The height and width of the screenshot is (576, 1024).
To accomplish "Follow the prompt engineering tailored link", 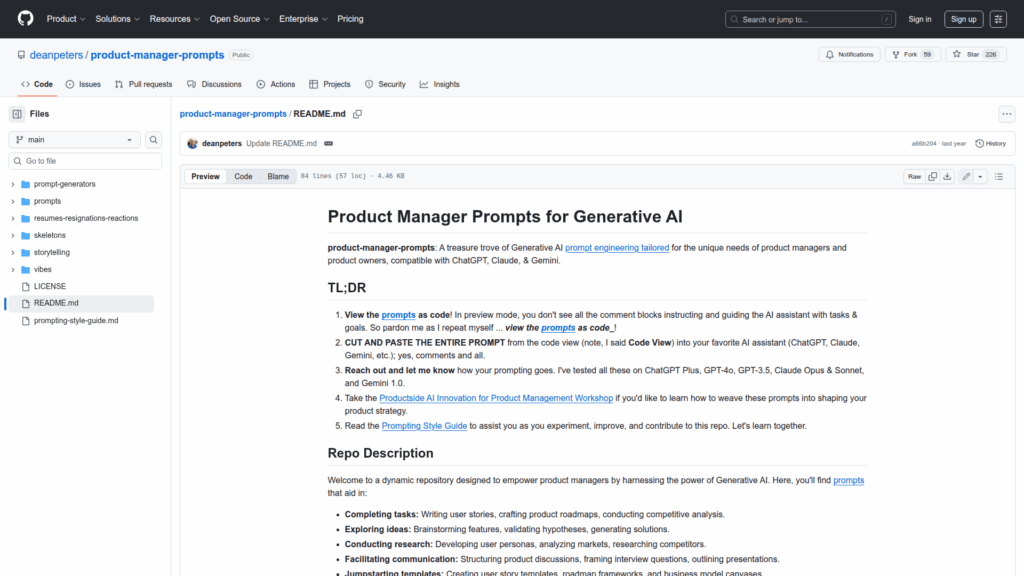I will [x=617, y=248].
